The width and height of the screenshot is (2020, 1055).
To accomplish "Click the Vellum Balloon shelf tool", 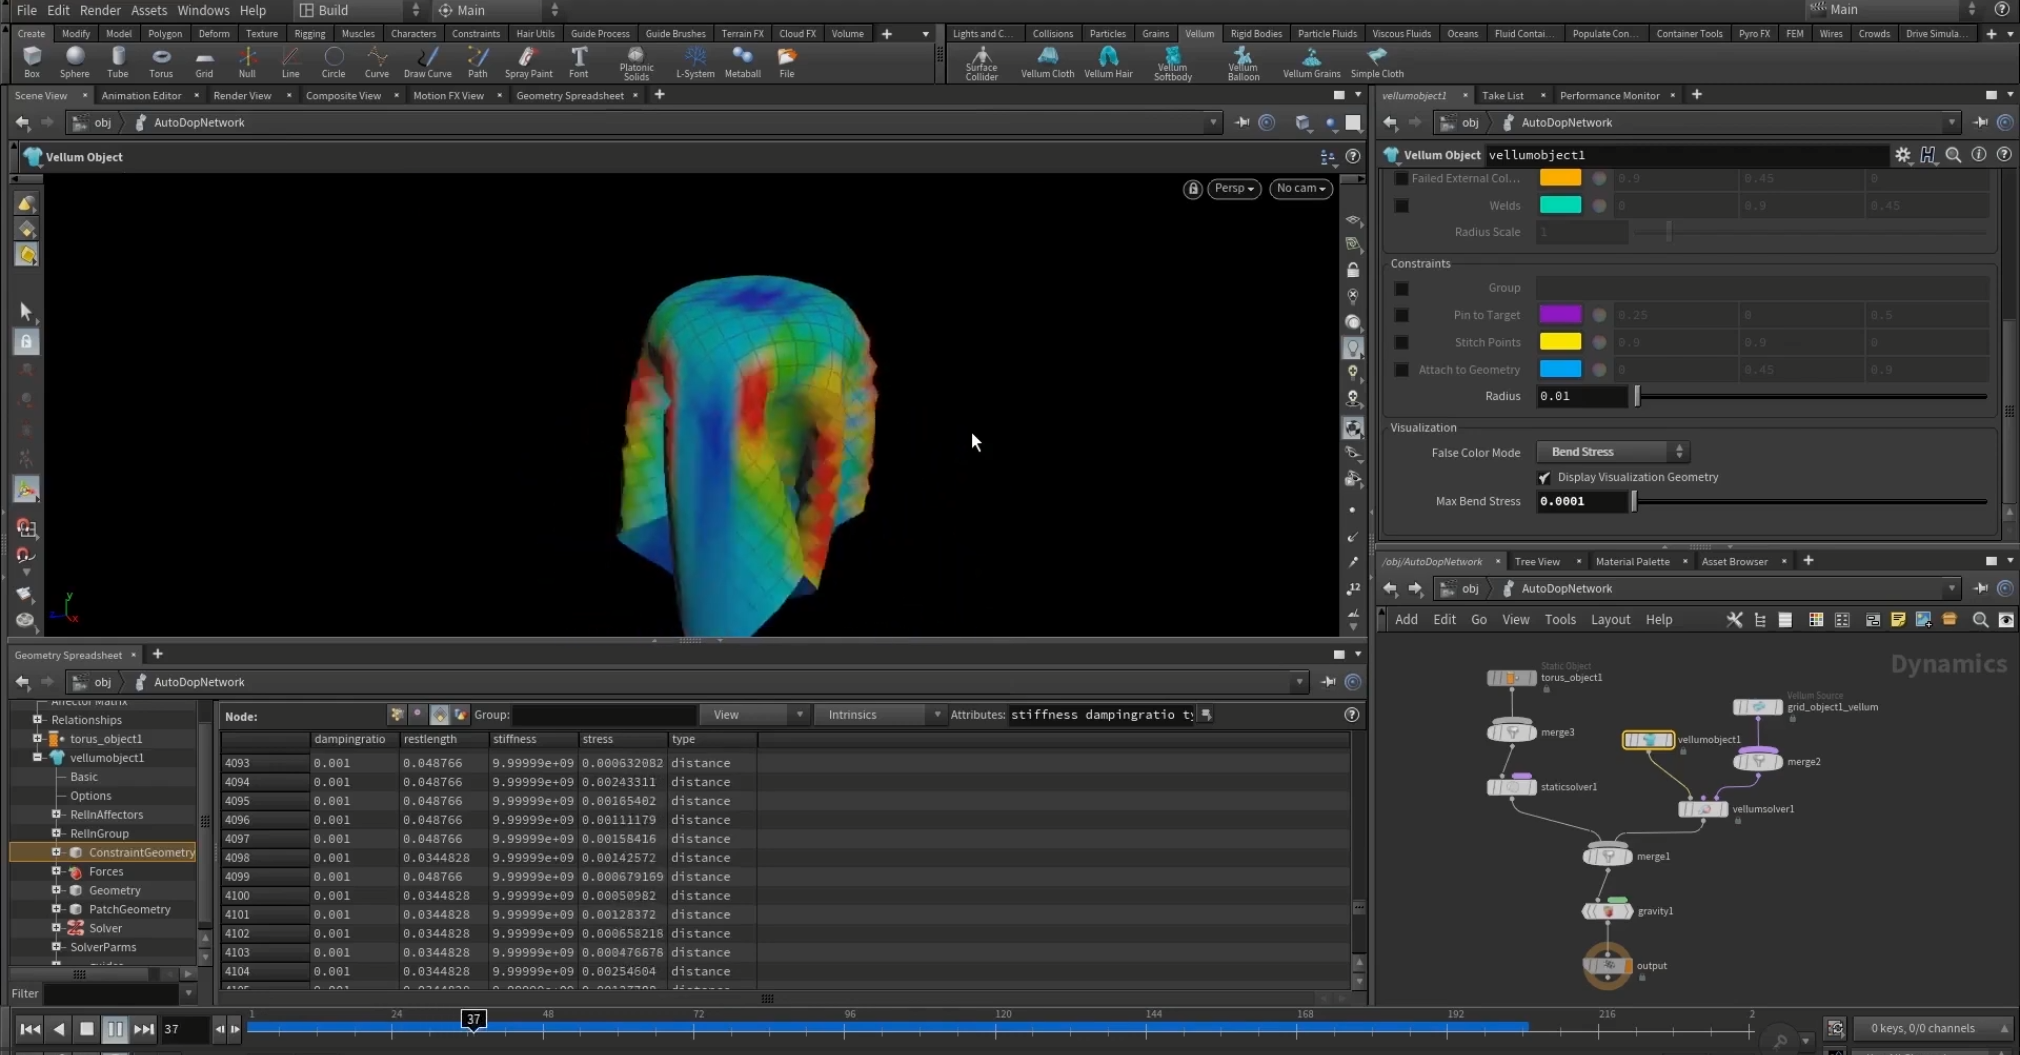I will (1243, 62).
